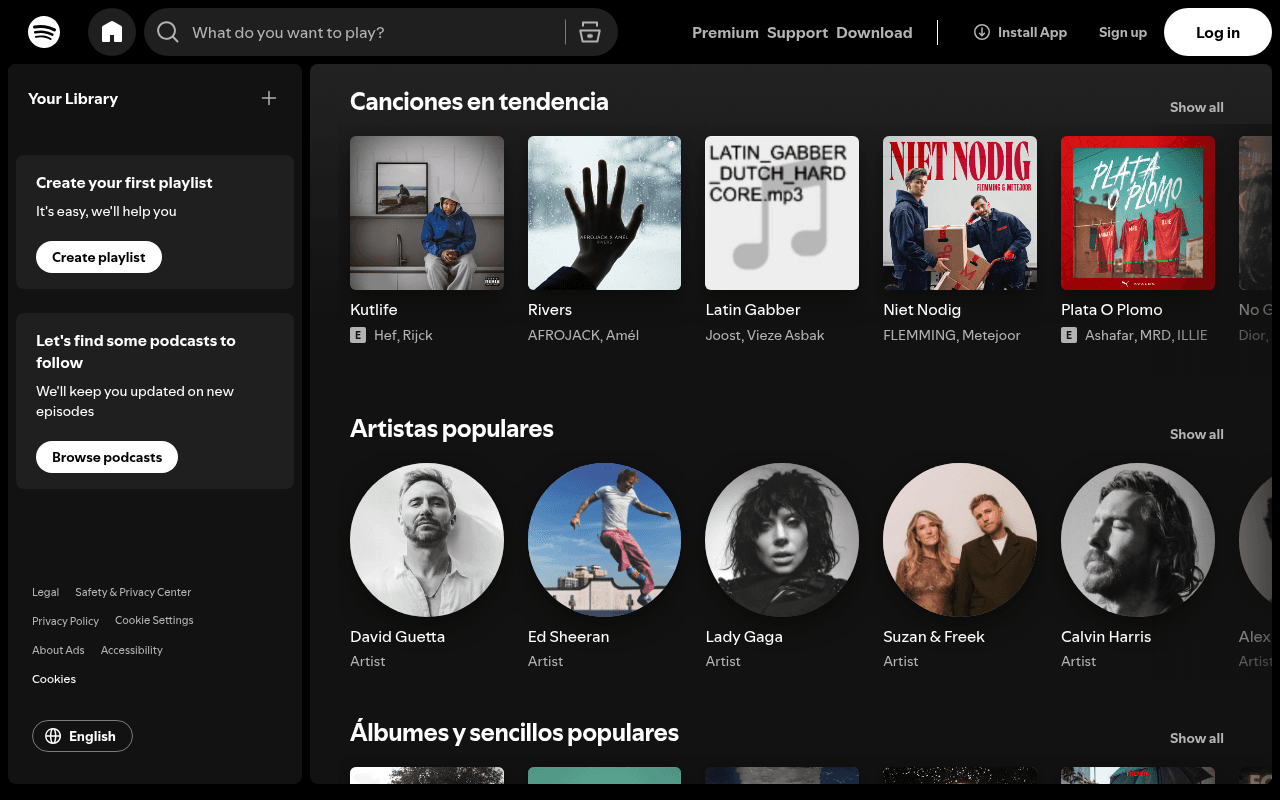The height and width of the screenshot is (800, 1280).
Task: Type in the What do you want to play field
Action: (350, 32)
